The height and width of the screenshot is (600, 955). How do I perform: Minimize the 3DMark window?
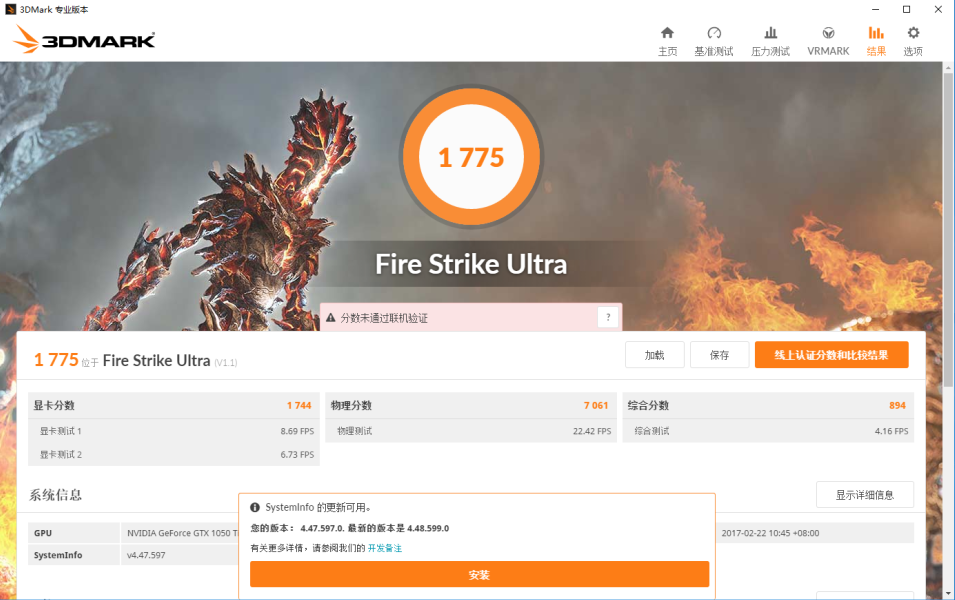click(x=875, y=9)
